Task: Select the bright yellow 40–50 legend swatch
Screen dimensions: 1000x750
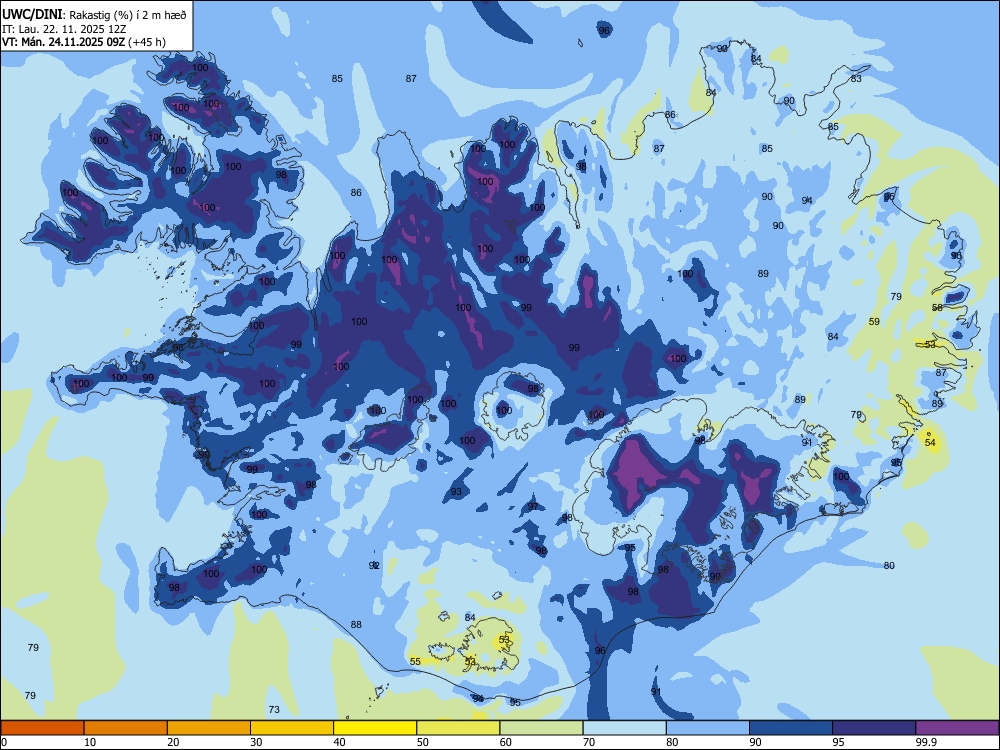Action: click(x=375, y=728)
